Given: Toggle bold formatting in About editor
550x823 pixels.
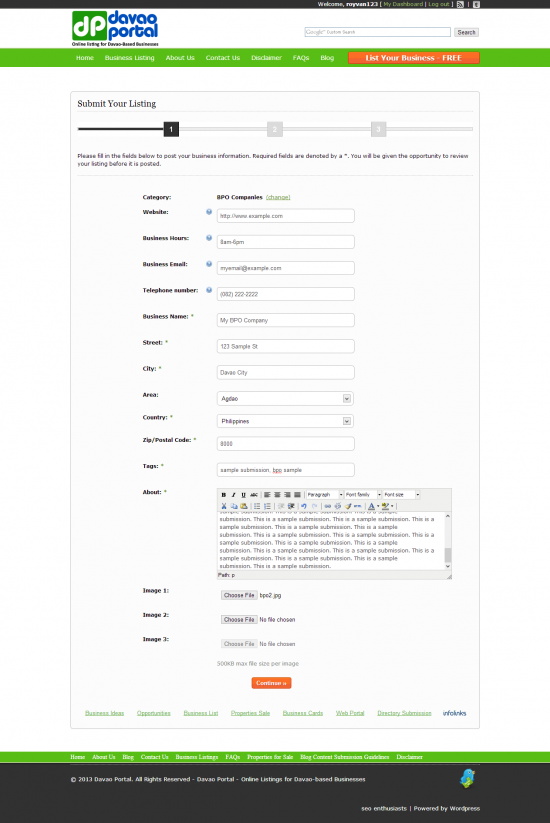Looking at the screenshot, I should click(224, 494).
